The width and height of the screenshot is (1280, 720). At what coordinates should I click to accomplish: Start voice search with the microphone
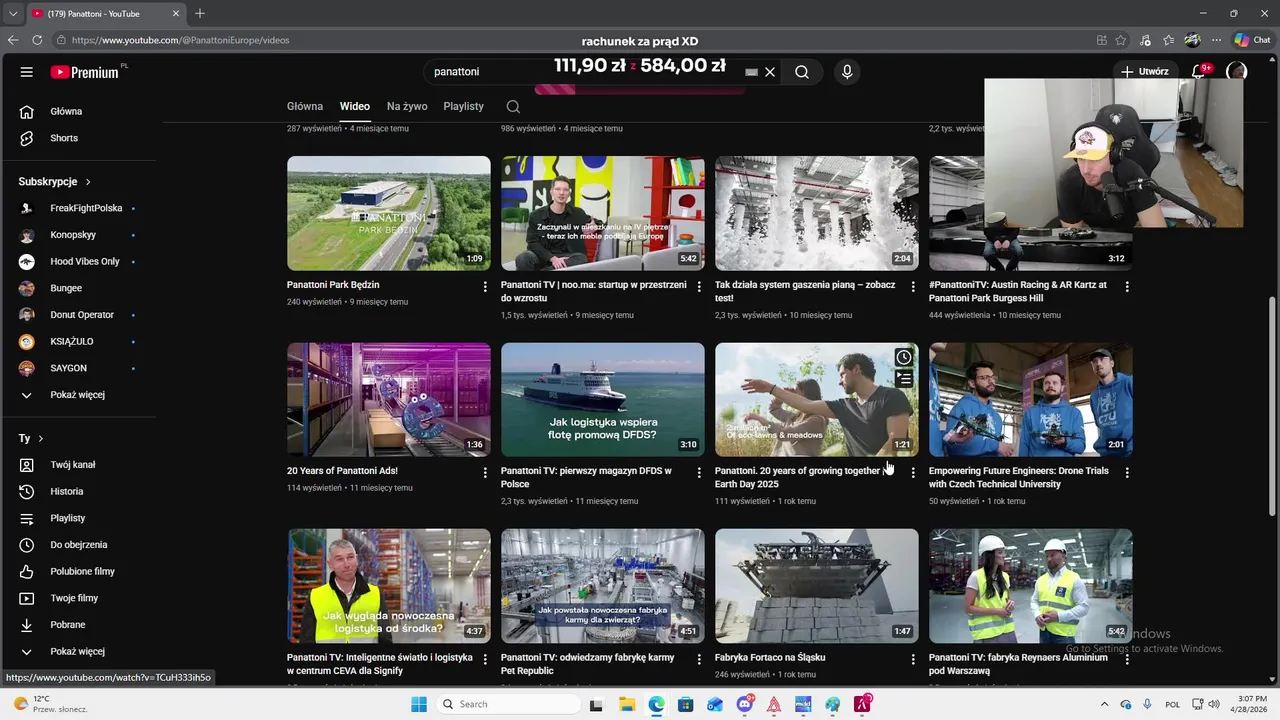[847, 72]
